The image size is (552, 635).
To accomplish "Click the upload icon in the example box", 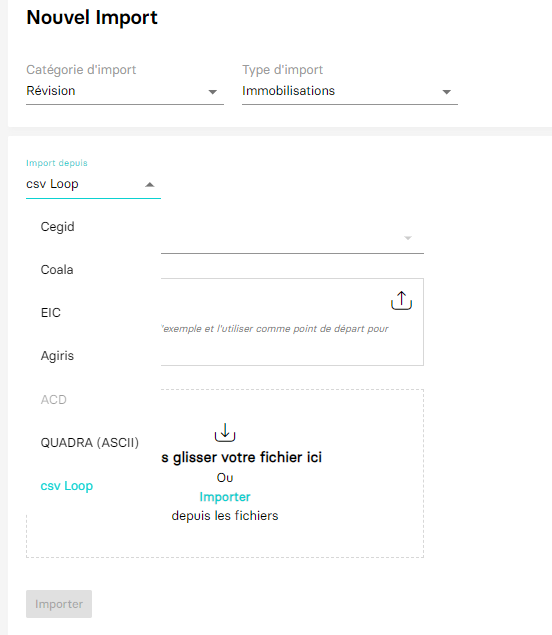I will [x=401, y=300].
